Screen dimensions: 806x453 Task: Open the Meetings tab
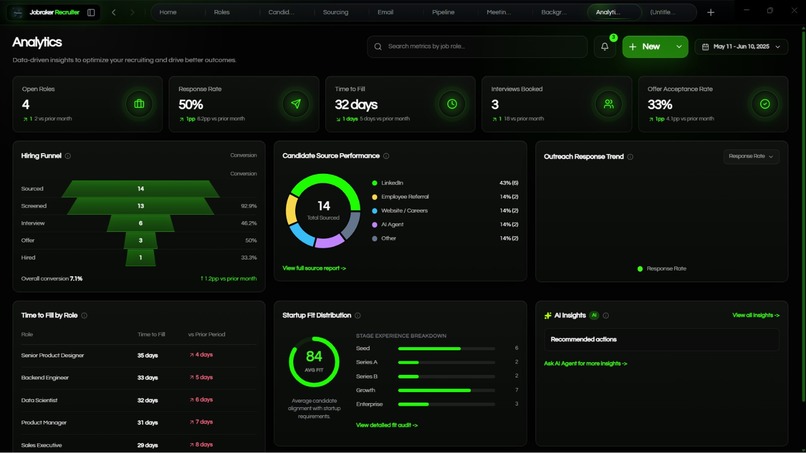[x=499, y=12]
